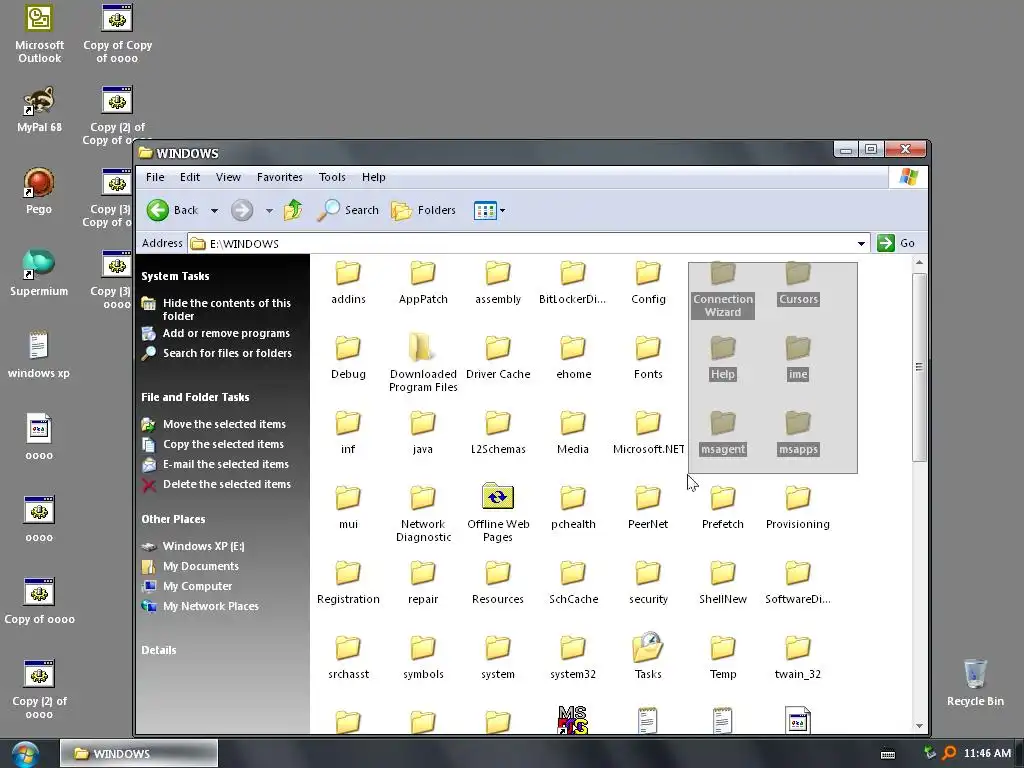Select the Config folder
This screenshot has height=768, width=1024.
648,283
